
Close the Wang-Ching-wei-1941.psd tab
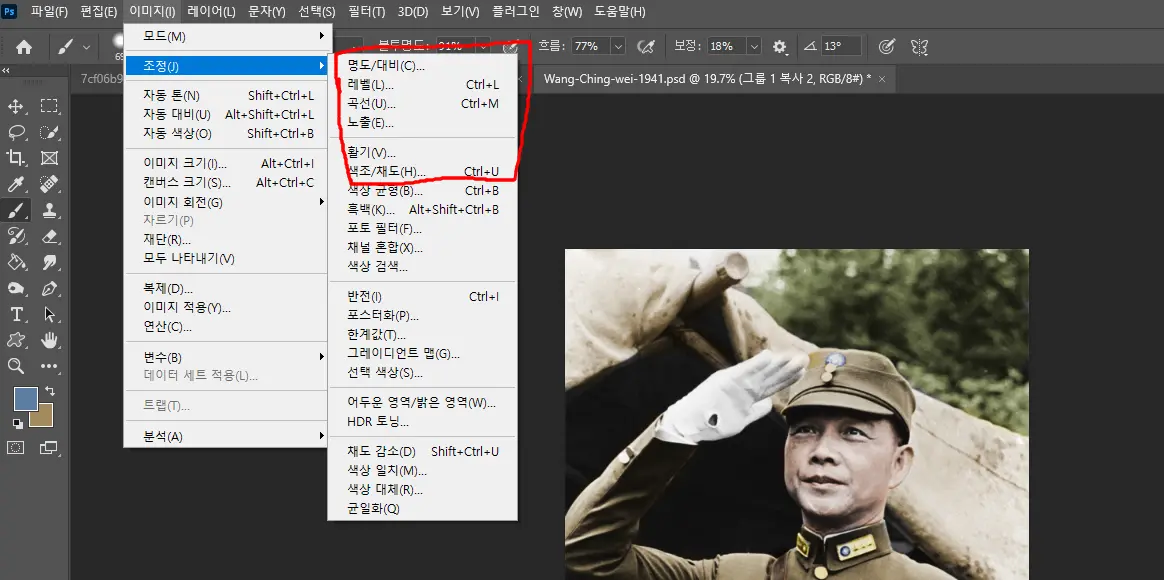click(x=882, y=79)
